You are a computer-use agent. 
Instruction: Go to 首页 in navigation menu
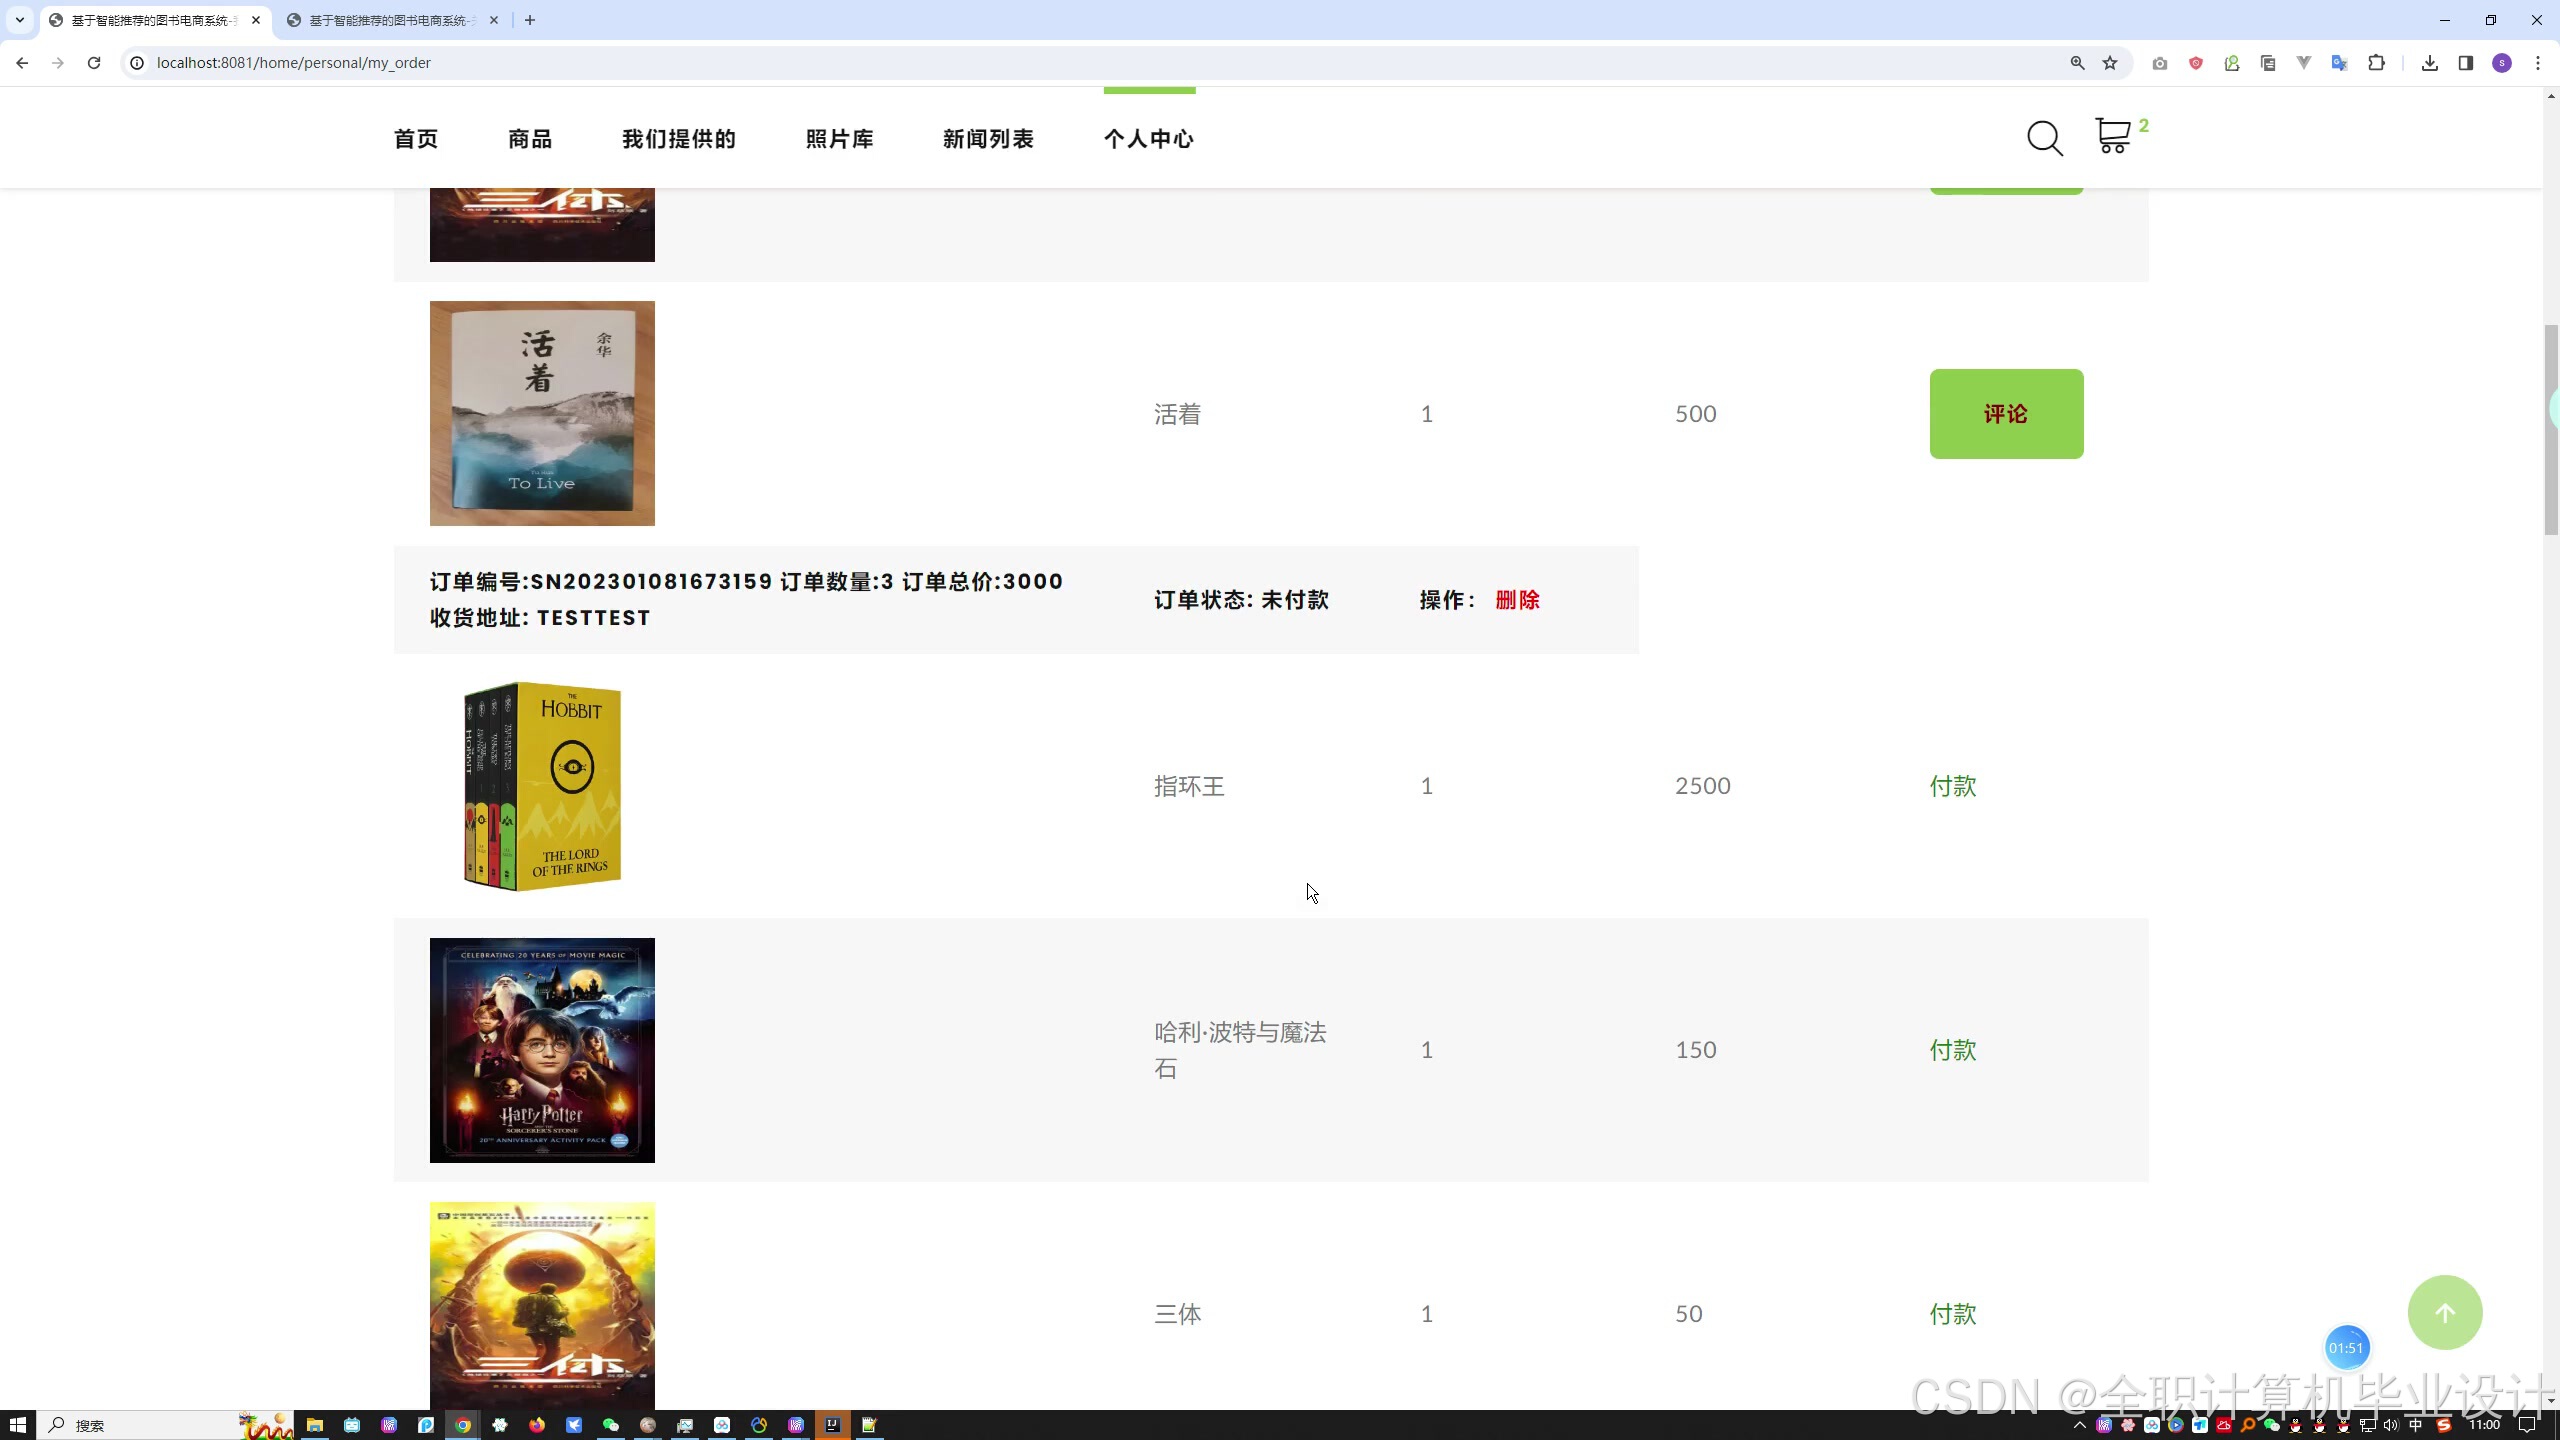[x=416, y=139]
